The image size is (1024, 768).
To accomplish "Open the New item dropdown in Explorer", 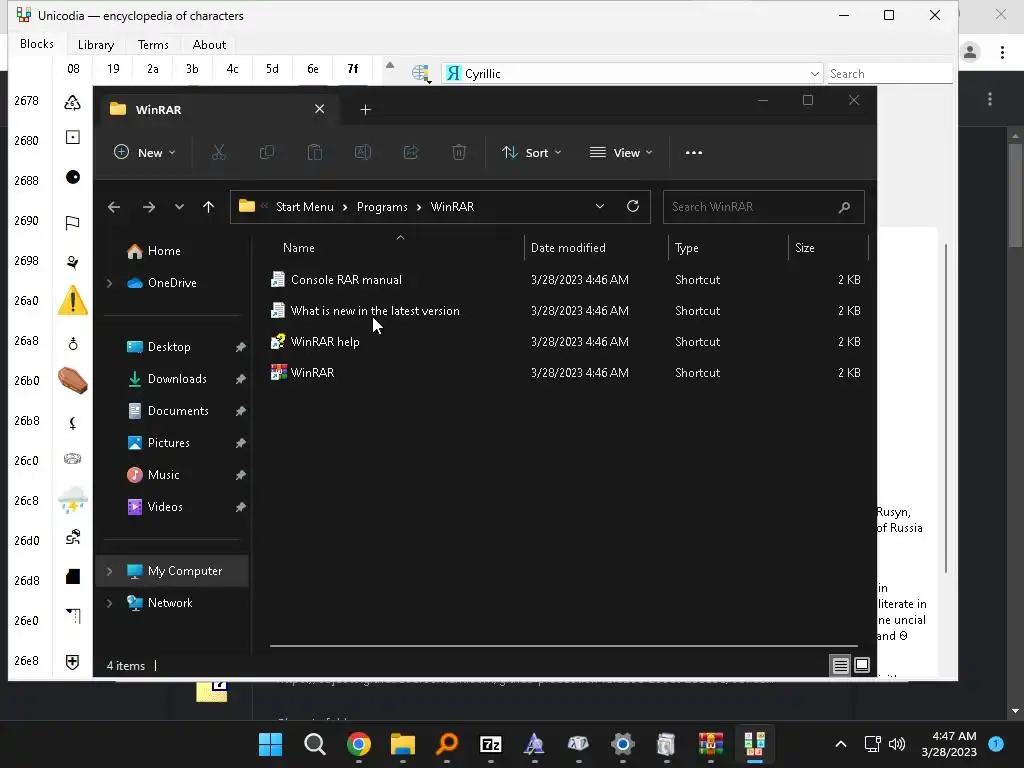I will pos(145,152).
